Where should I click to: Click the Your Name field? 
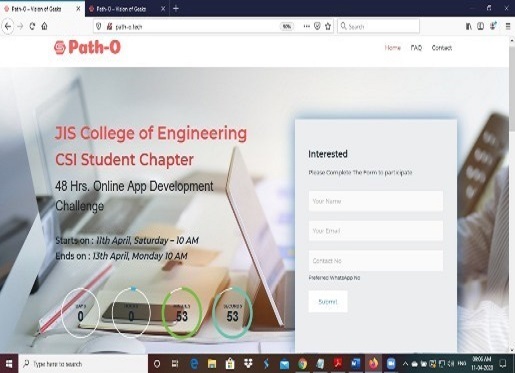376,201
